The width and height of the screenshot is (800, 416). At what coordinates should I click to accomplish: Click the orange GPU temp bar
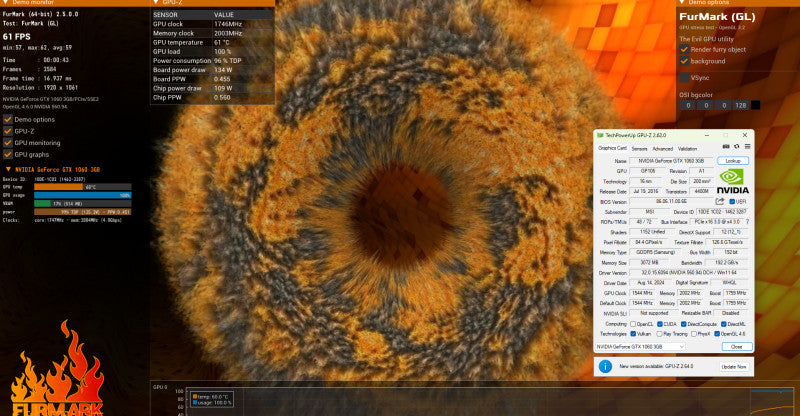[x=58, y=187]
